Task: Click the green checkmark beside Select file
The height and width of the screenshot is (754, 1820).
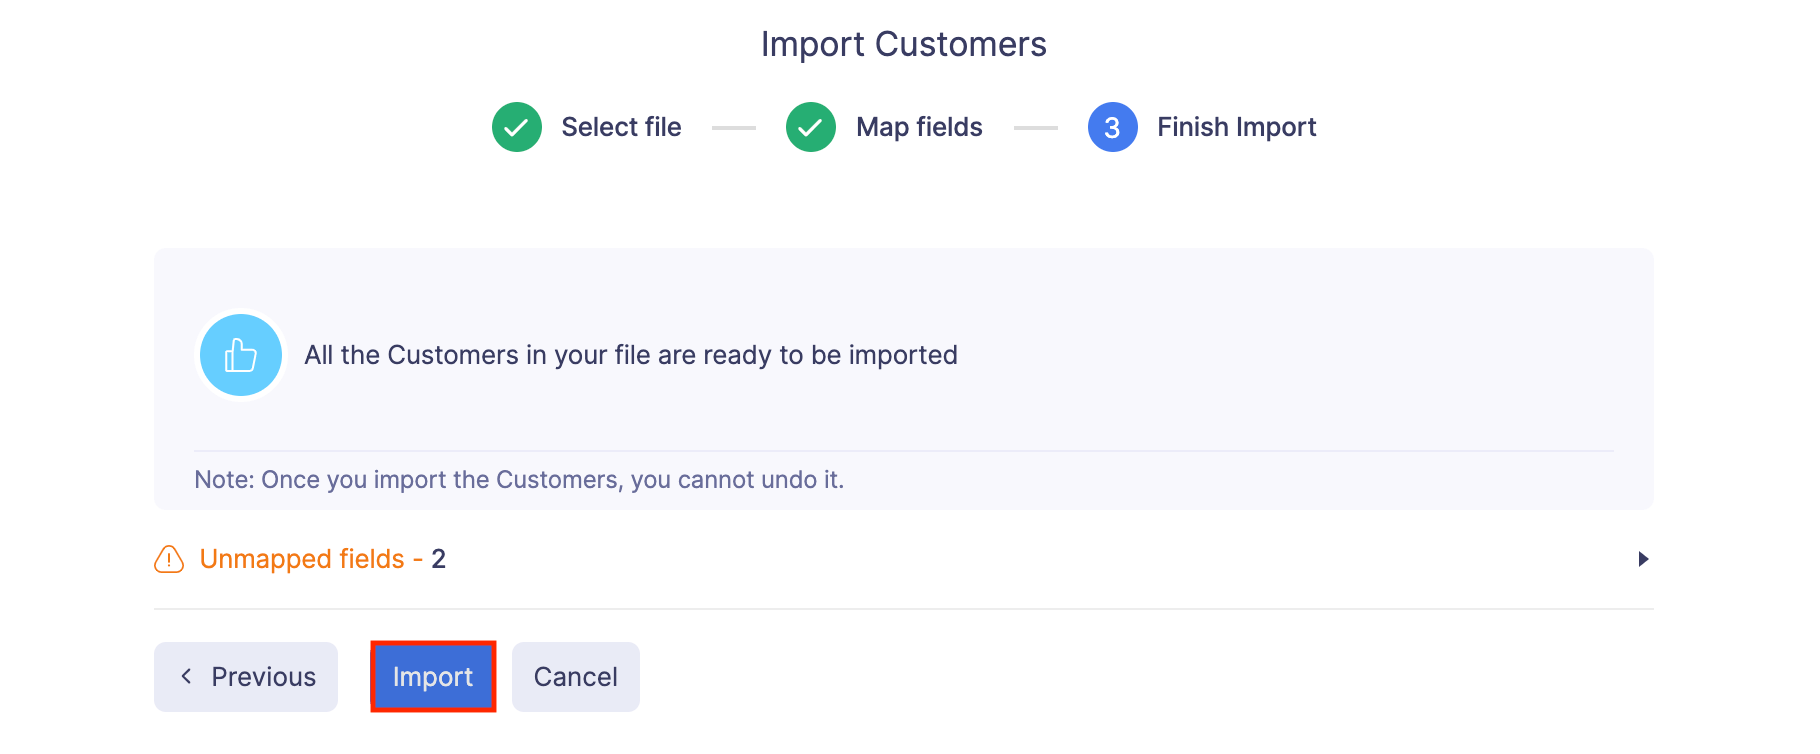Action: pos(517,127)
